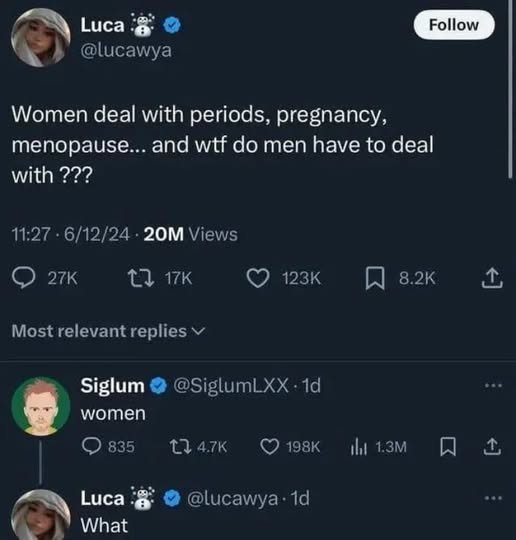Share the main tweet via upload icon
The image size is (516, 540).
(x=492, y=278)
